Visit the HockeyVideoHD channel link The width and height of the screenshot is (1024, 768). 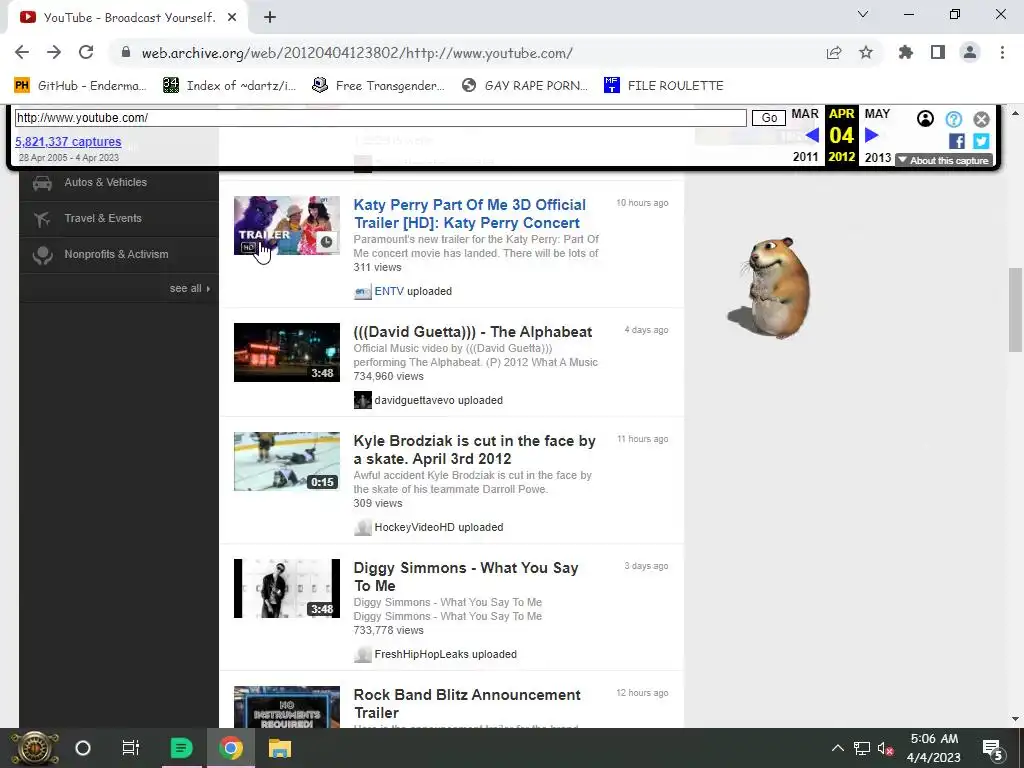click(x=414, y=528)
